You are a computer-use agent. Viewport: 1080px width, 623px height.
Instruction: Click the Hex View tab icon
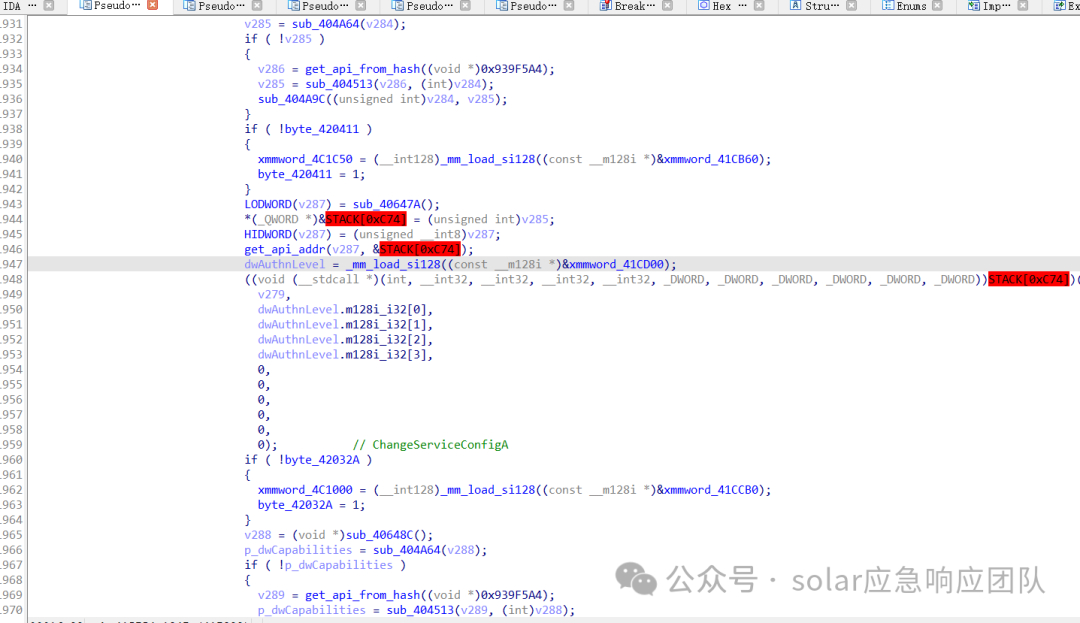pos(703,6)
